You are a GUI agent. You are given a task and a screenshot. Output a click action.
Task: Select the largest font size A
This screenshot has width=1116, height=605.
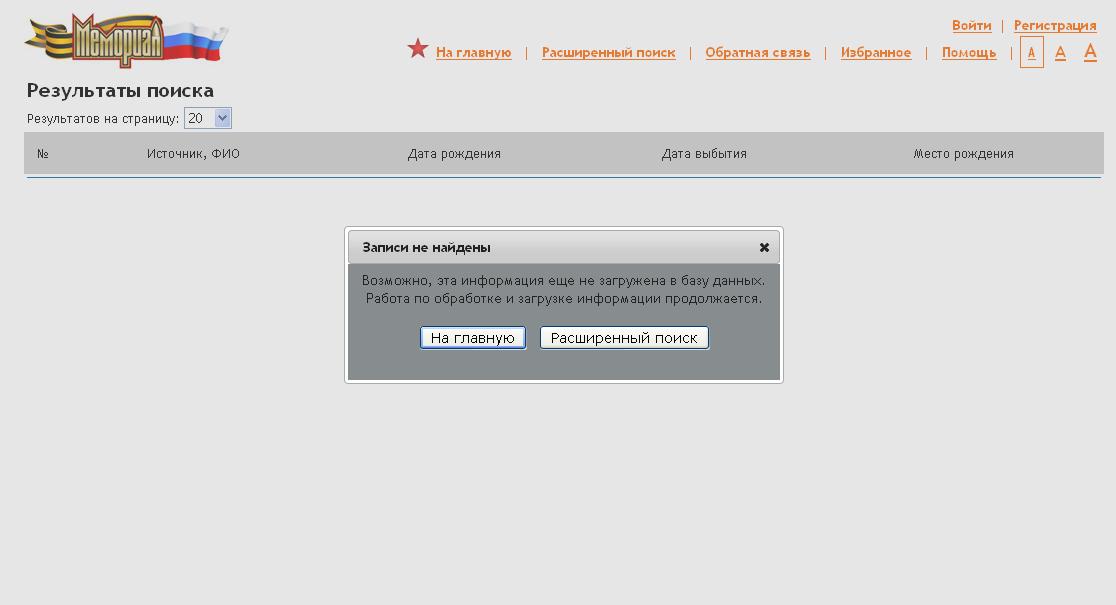tap(1090, 52)
